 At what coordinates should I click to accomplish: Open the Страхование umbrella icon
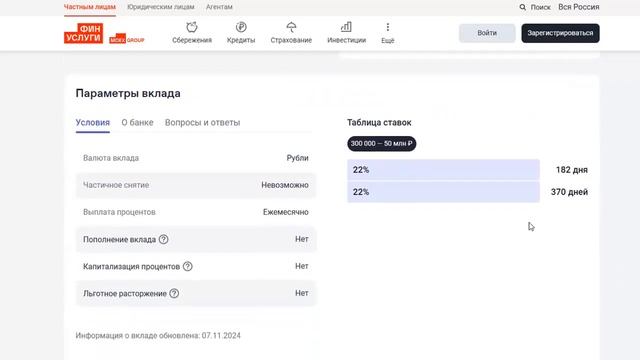coord(291,27)
